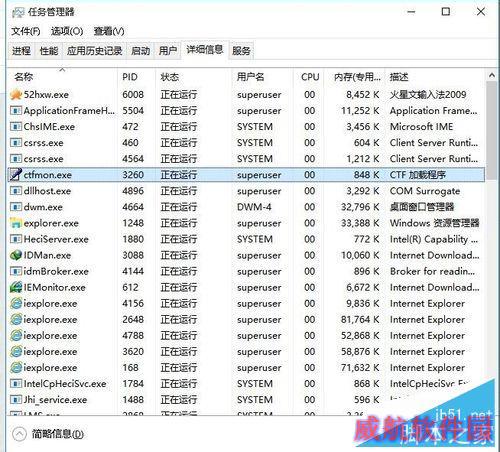Select the 52hxw.exe process name

tap(46, 95)
